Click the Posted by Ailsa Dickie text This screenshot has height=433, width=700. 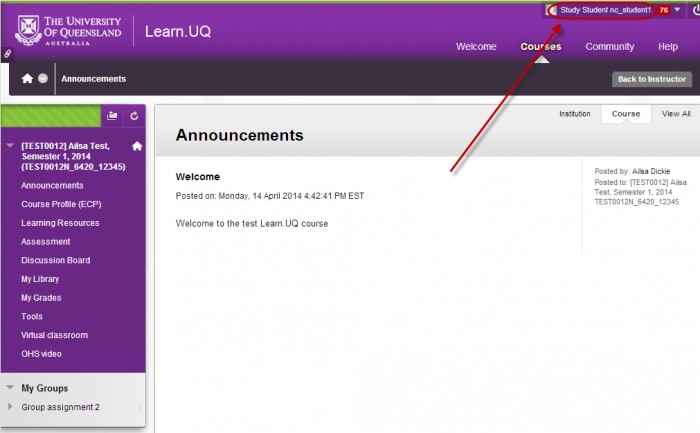tap(632, 171)
